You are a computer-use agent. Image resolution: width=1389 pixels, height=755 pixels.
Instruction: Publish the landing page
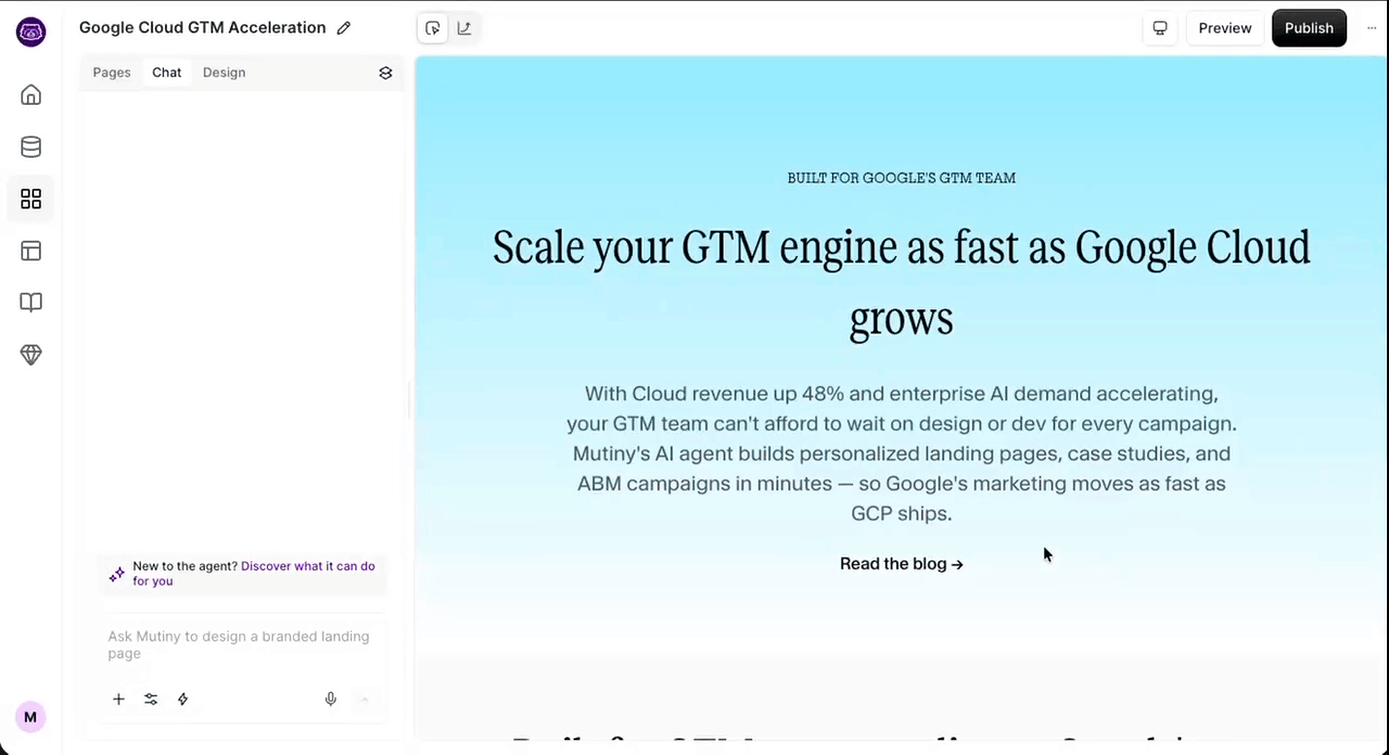(x=1309, y=28)
